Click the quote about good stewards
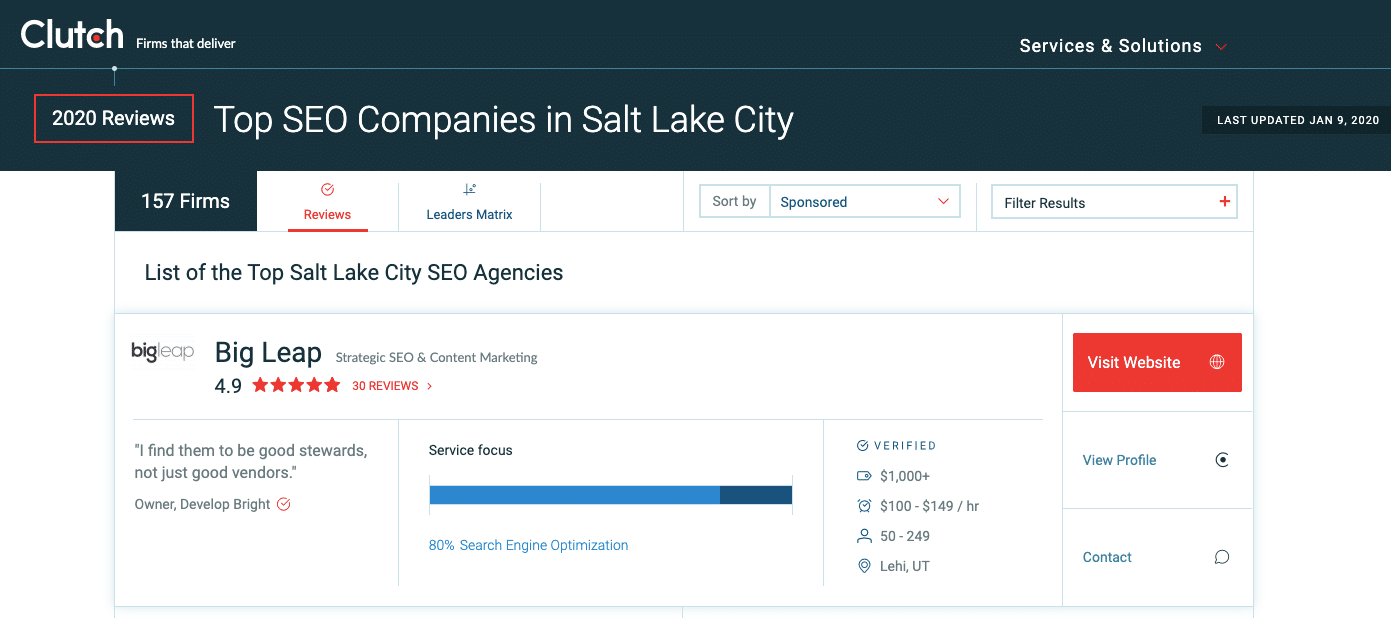The image size is (1391, 618). [x=251, y=461]
